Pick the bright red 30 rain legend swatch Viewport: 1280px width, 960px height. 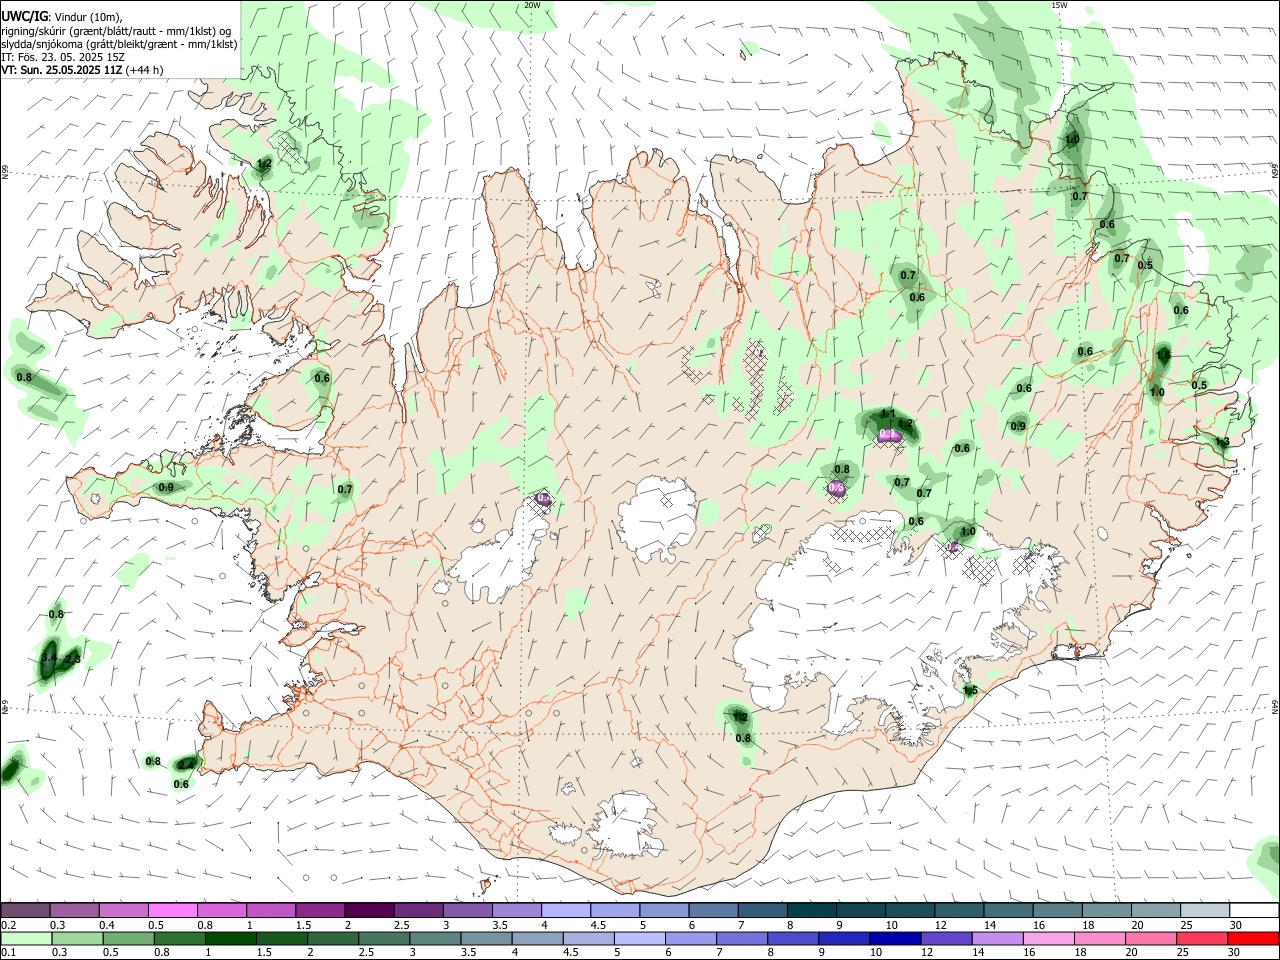click(1254, 938)
